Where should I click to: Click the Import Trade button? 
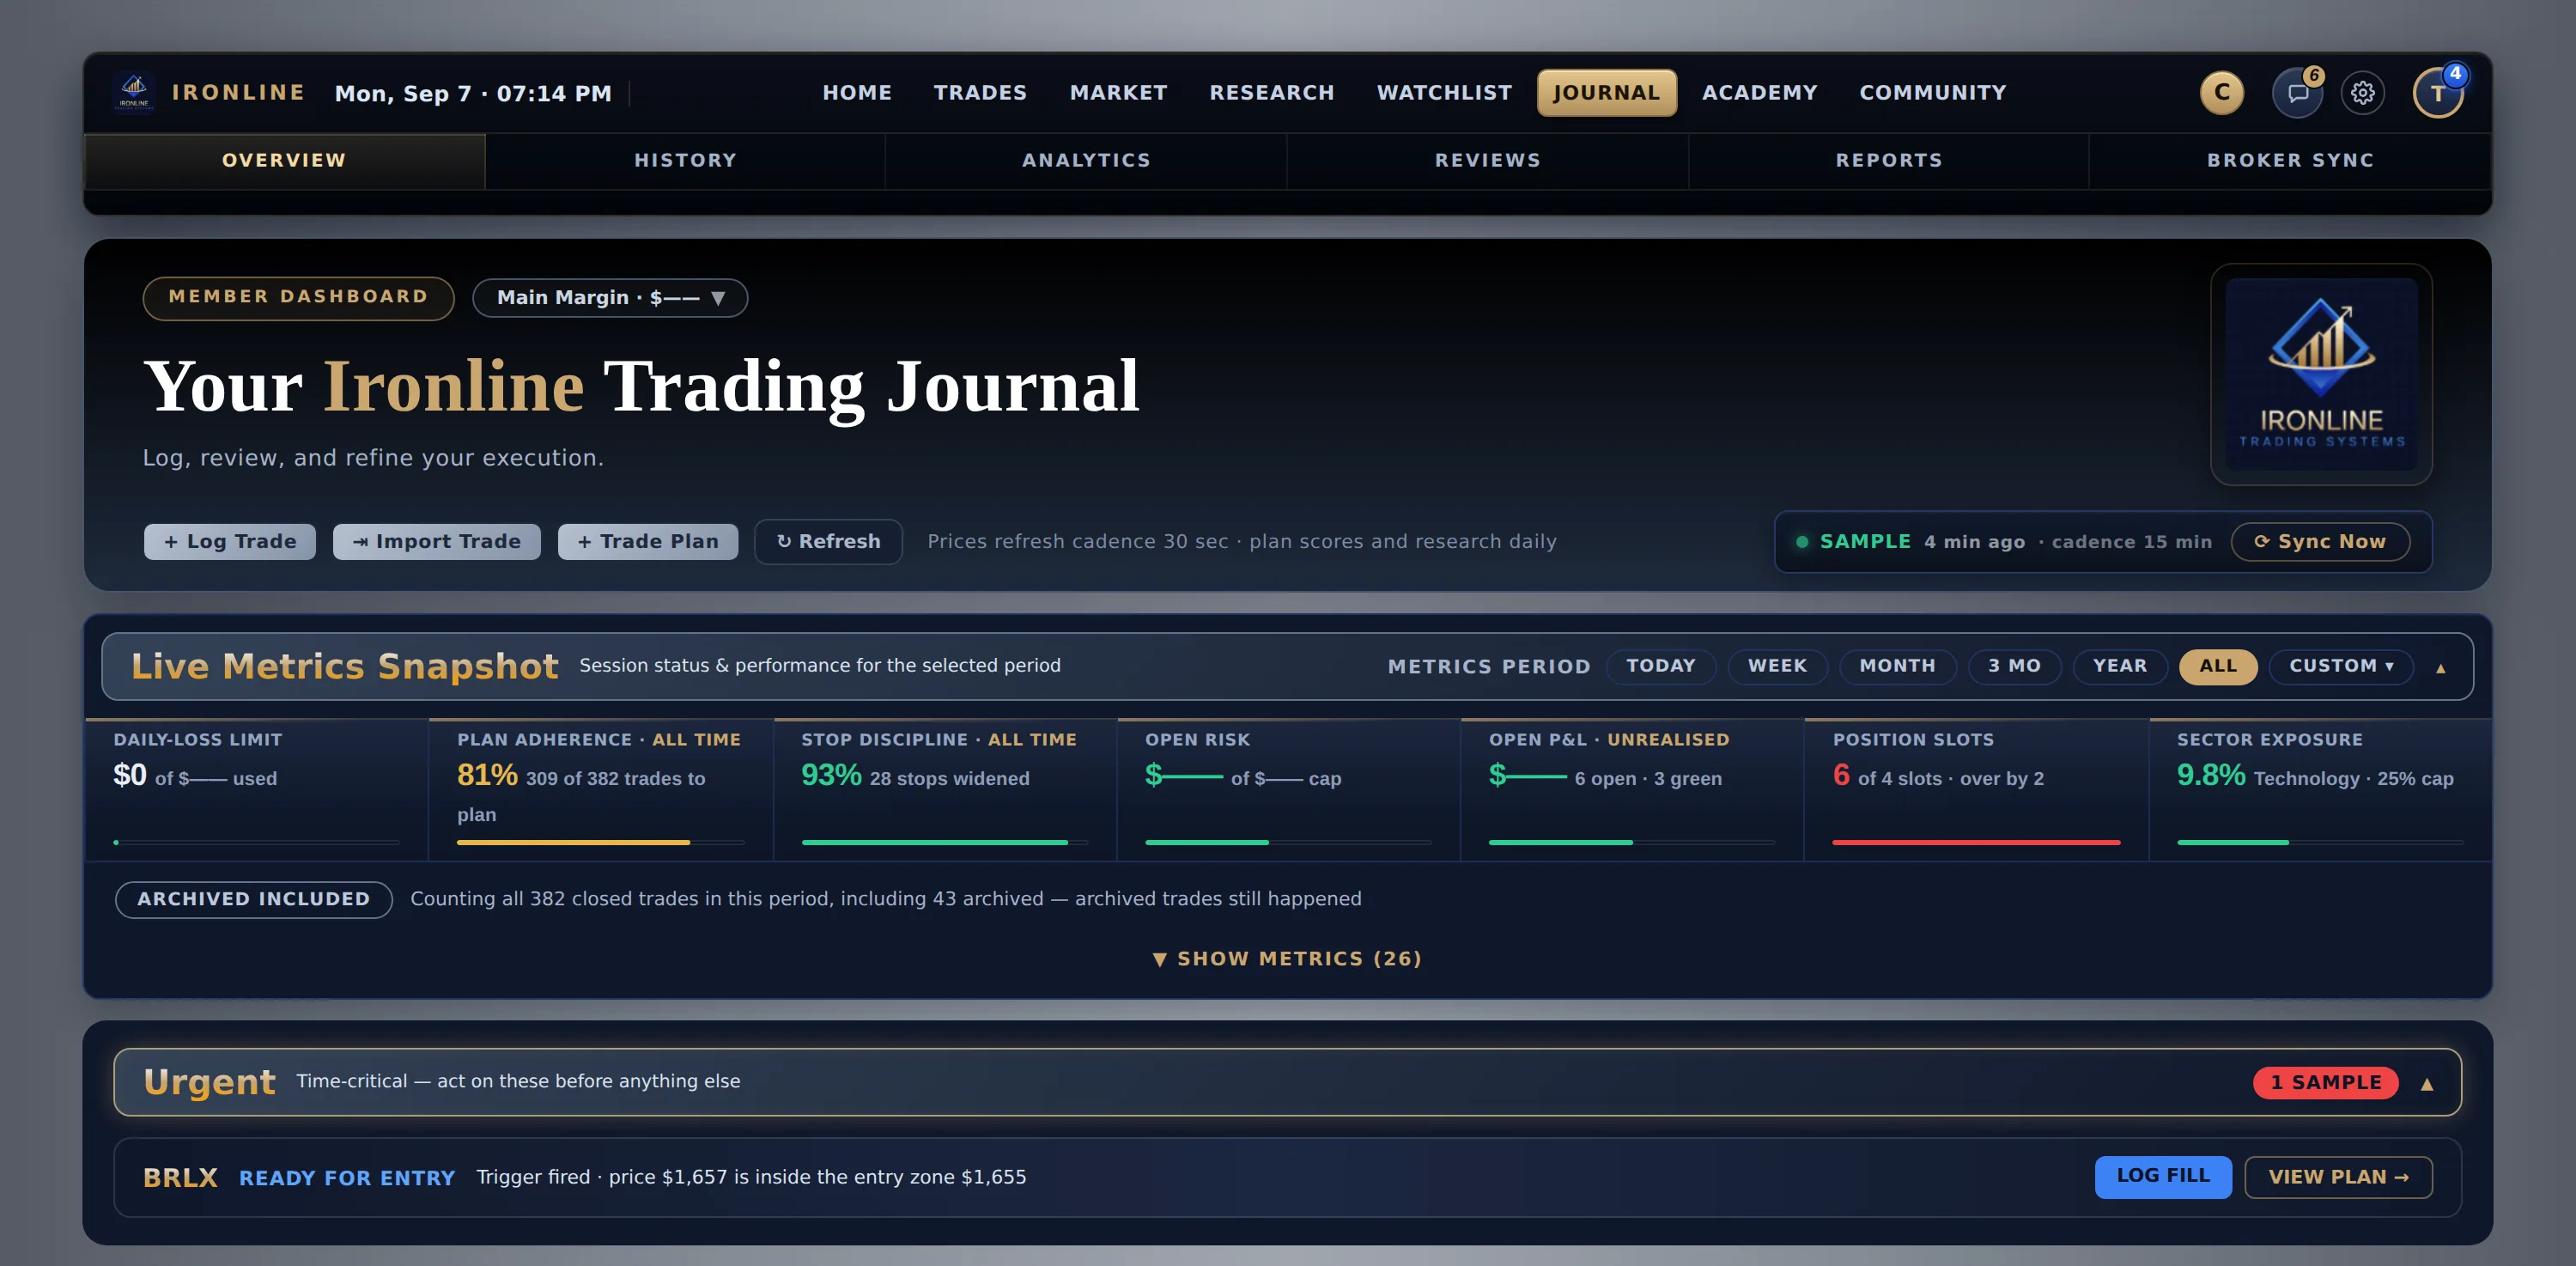(436, 542)
